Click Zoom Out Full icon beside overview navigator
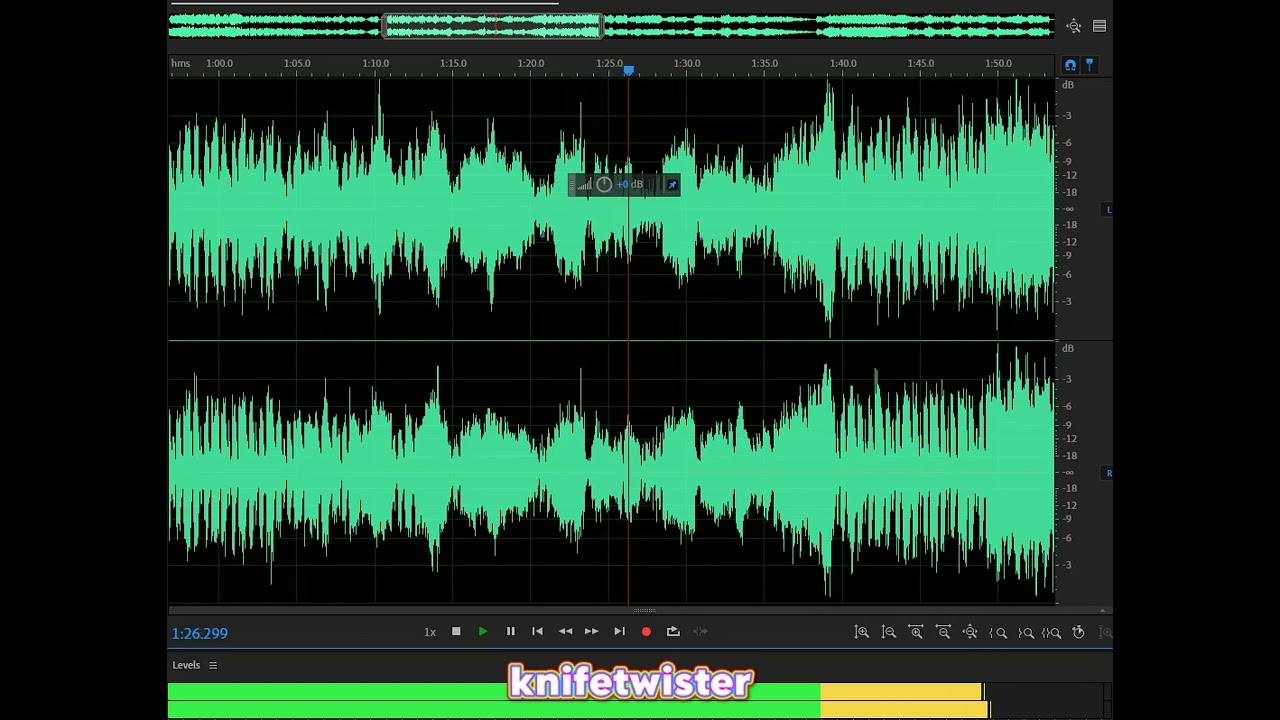The width and height of the screenshot is (1280, 720). pos(1073,27)
